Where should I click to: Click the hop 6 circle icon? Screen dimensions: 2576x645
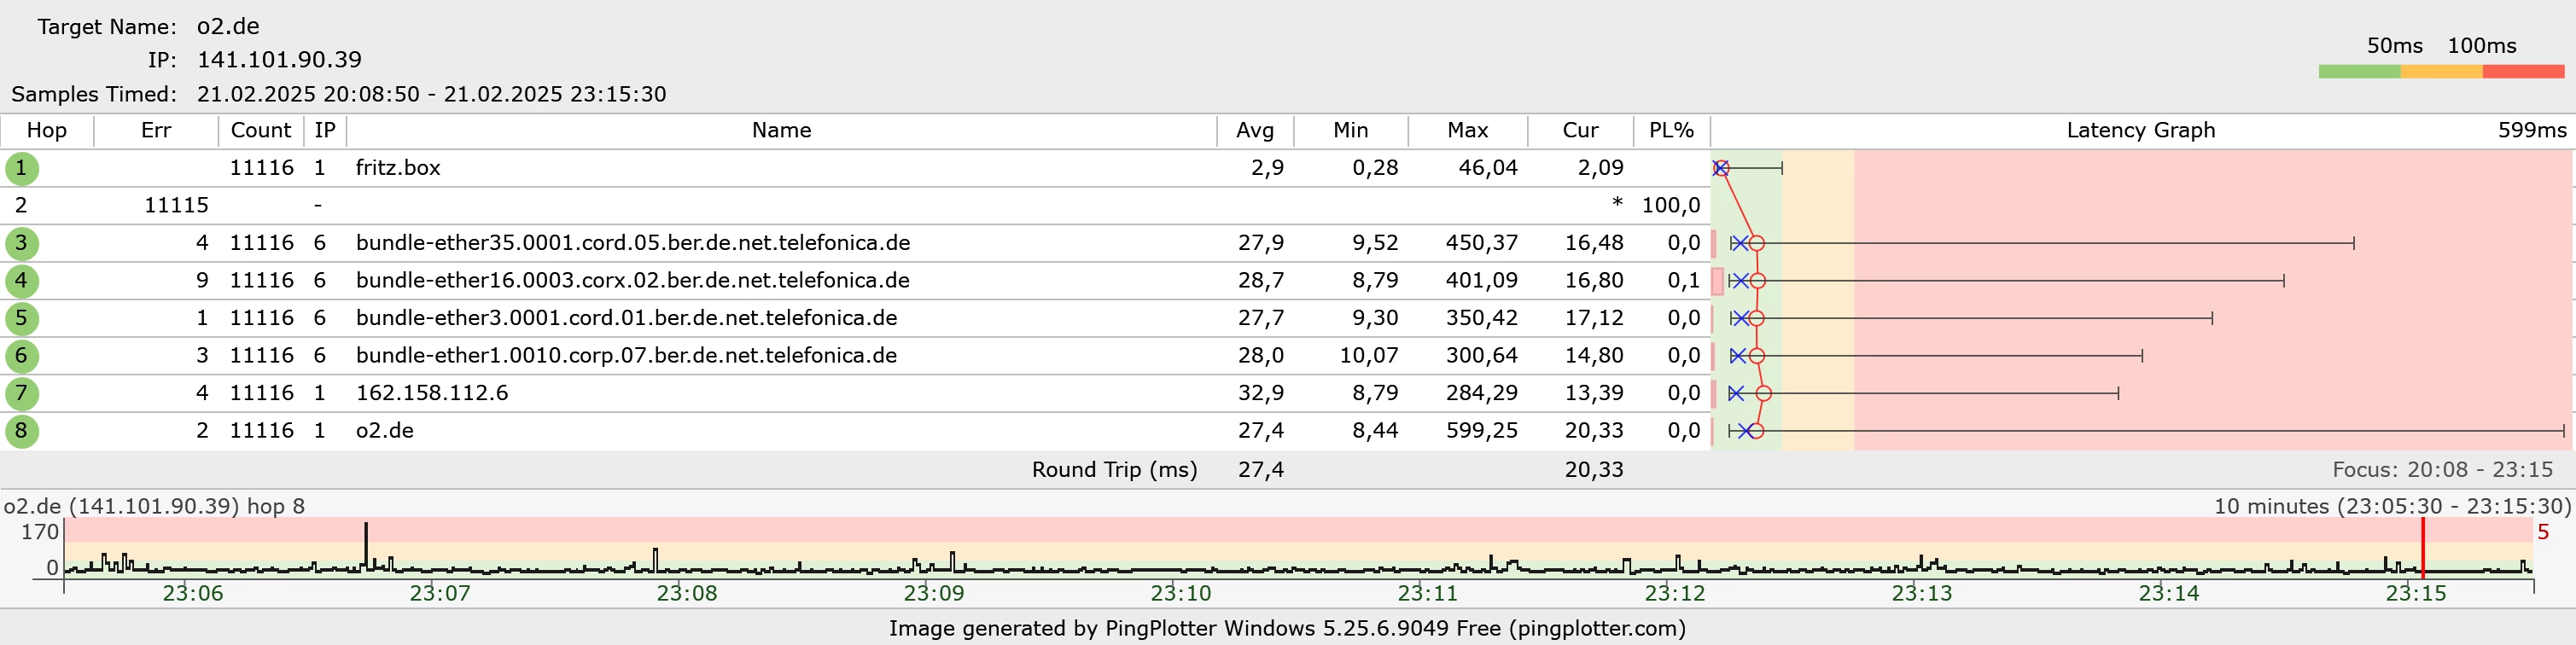click(21, 356)
